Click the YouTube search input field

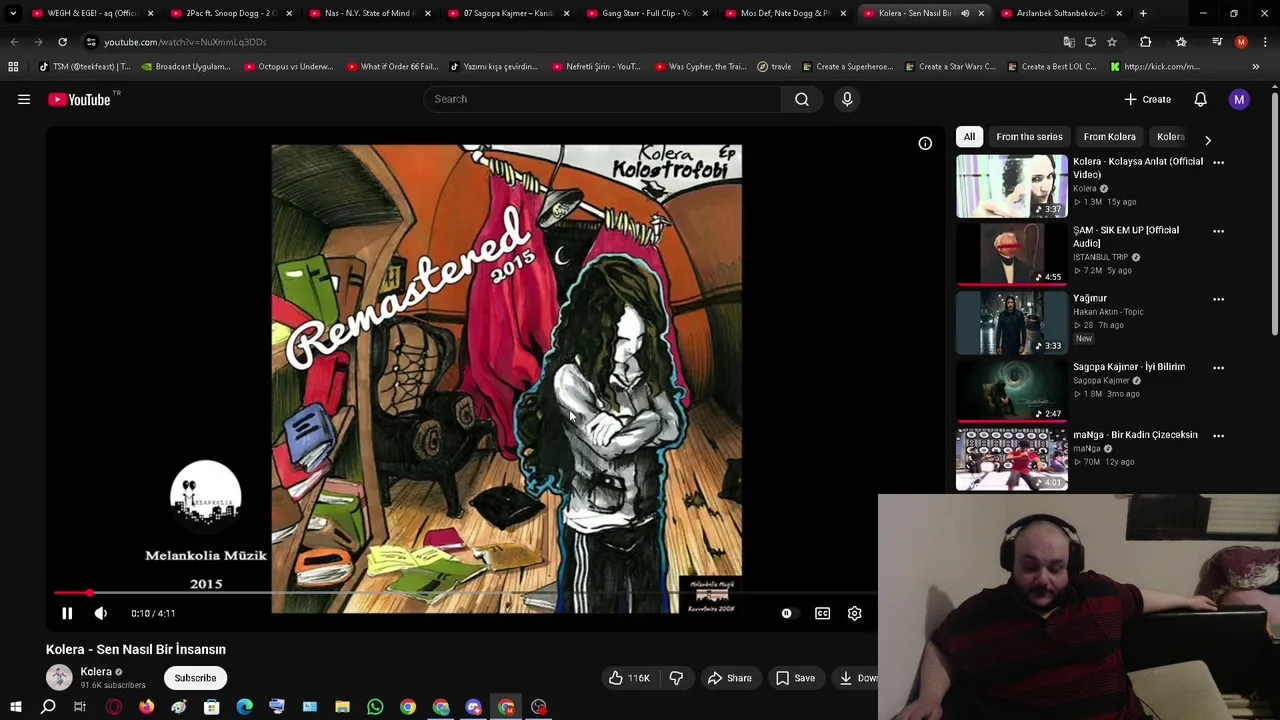(603, 99)
